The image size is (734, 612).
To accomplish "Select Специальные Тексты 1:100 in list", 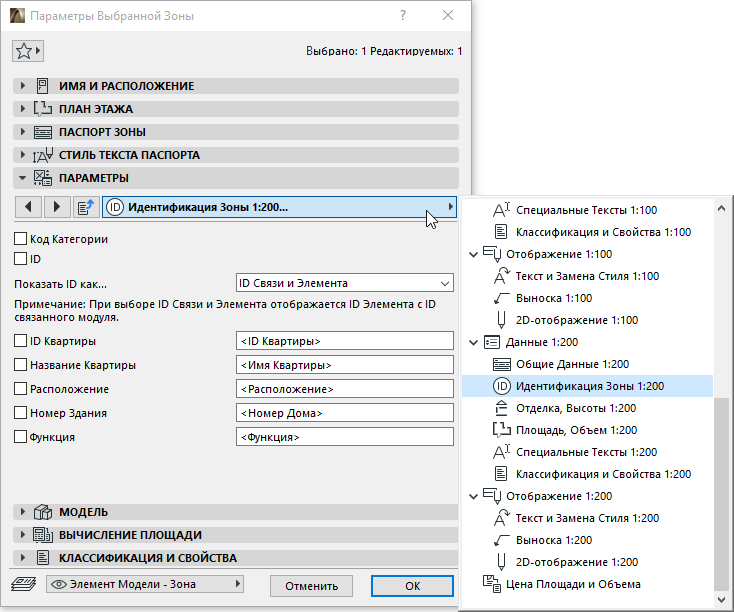I will pos(587,210).
